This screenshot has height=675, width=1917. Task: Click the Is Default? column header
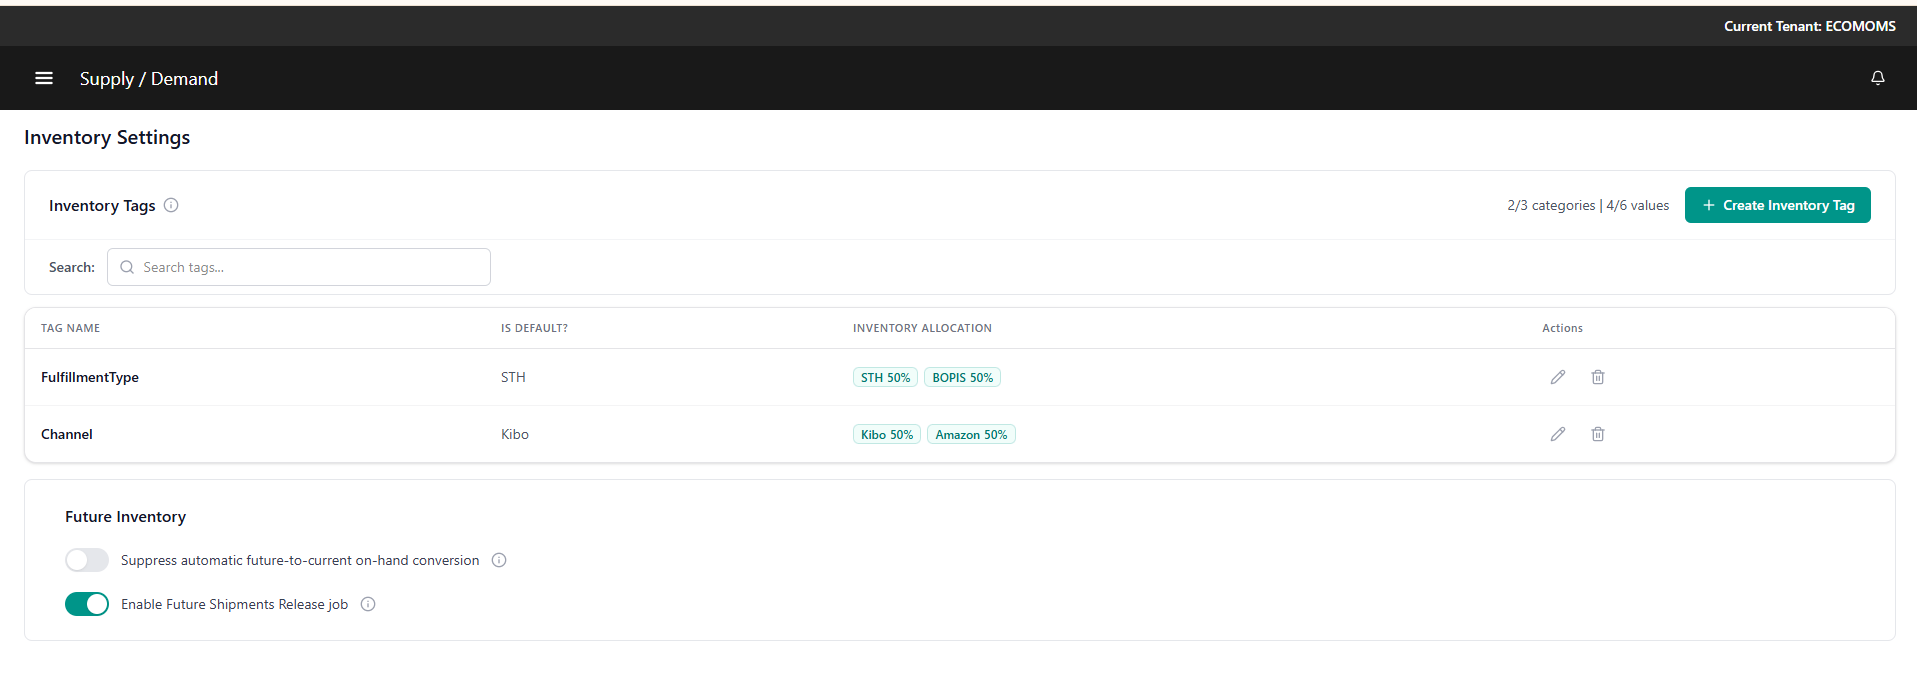coord(534,328)
